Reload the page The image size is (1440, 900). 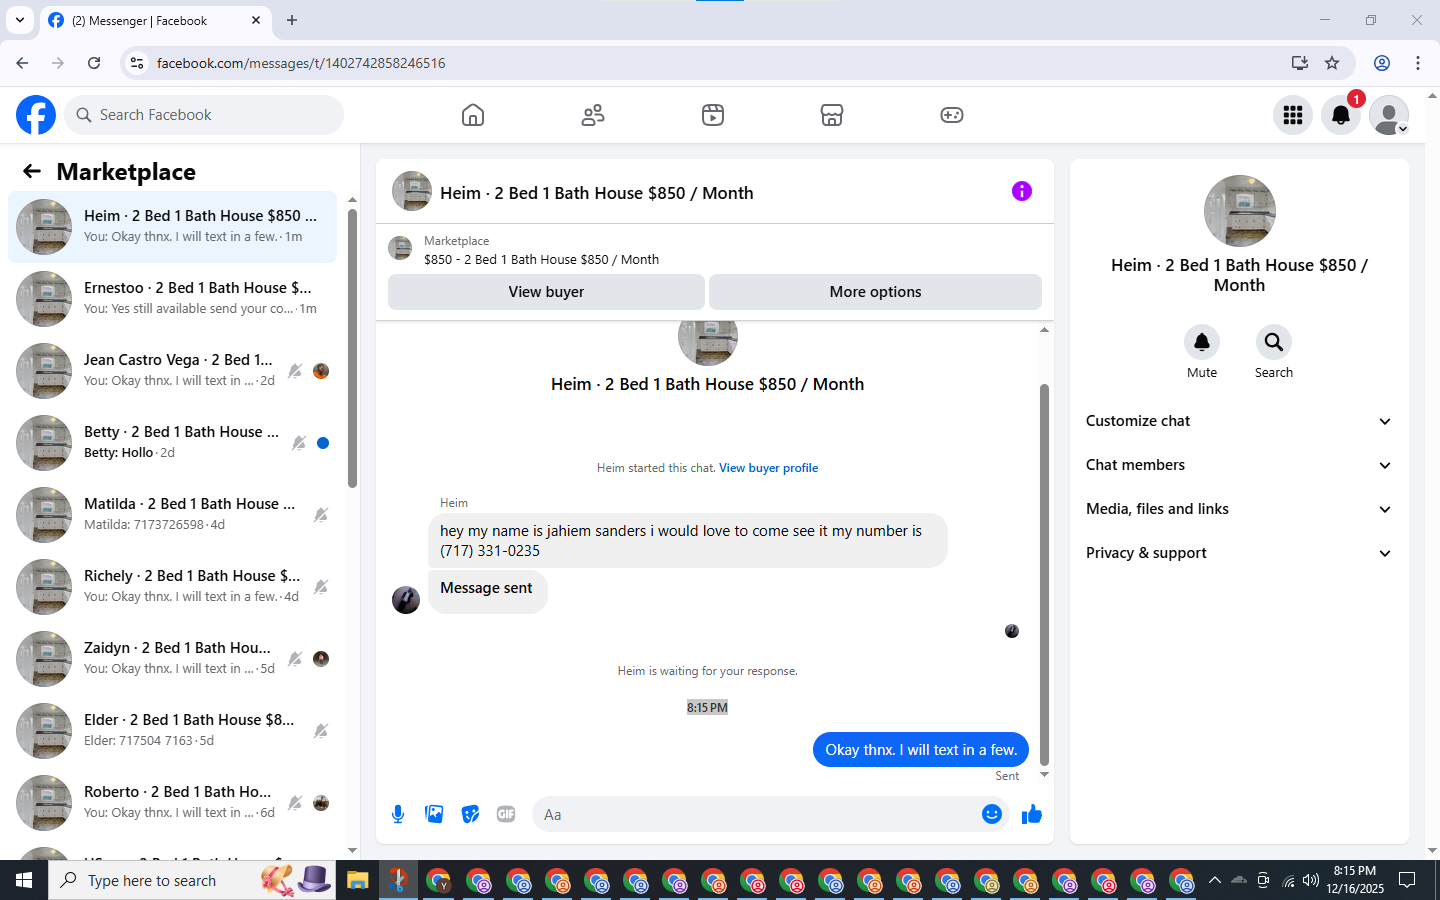[94, 63]
